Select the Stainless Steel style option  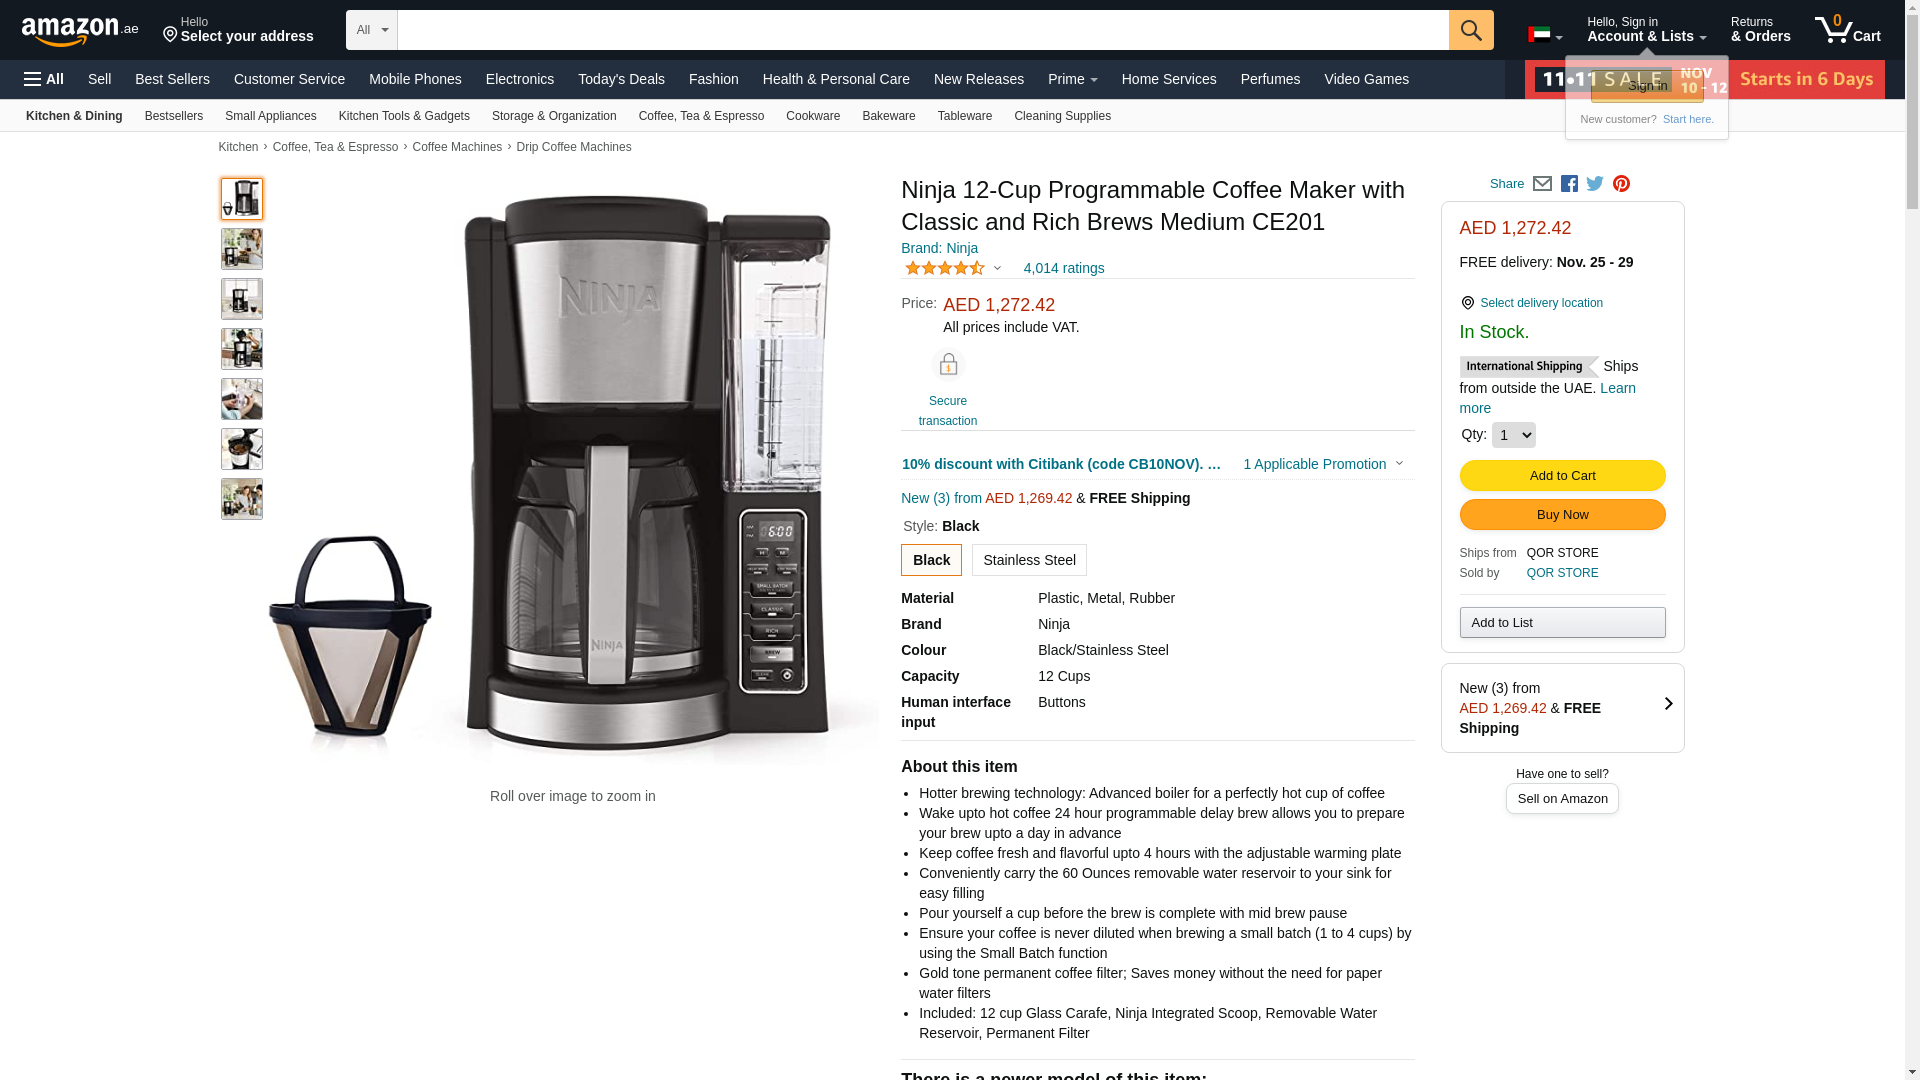pos(1029,560)
